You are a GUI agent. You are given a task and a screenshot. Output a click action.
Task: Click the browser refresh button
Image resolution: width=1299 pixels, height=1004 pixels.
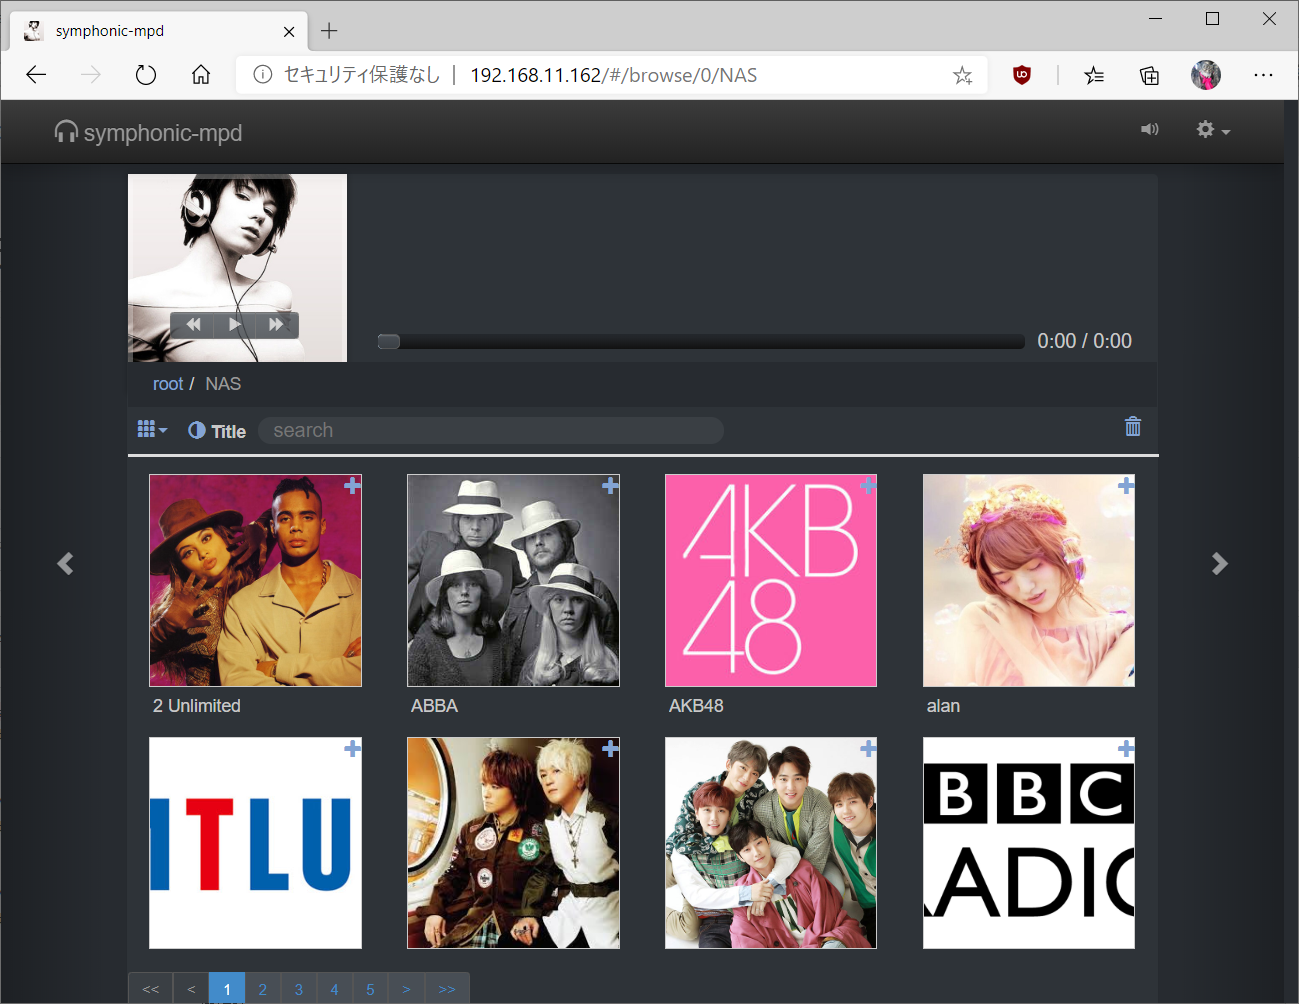[146, 75]
